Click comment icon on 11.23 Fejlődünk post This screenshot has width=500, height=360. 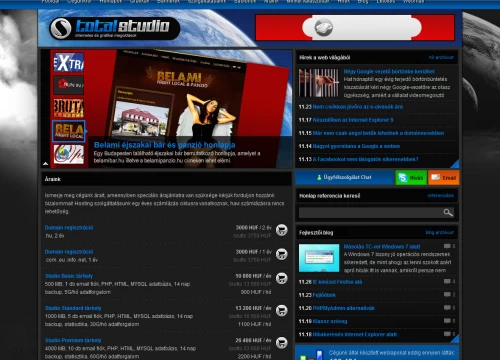(447, 294)
